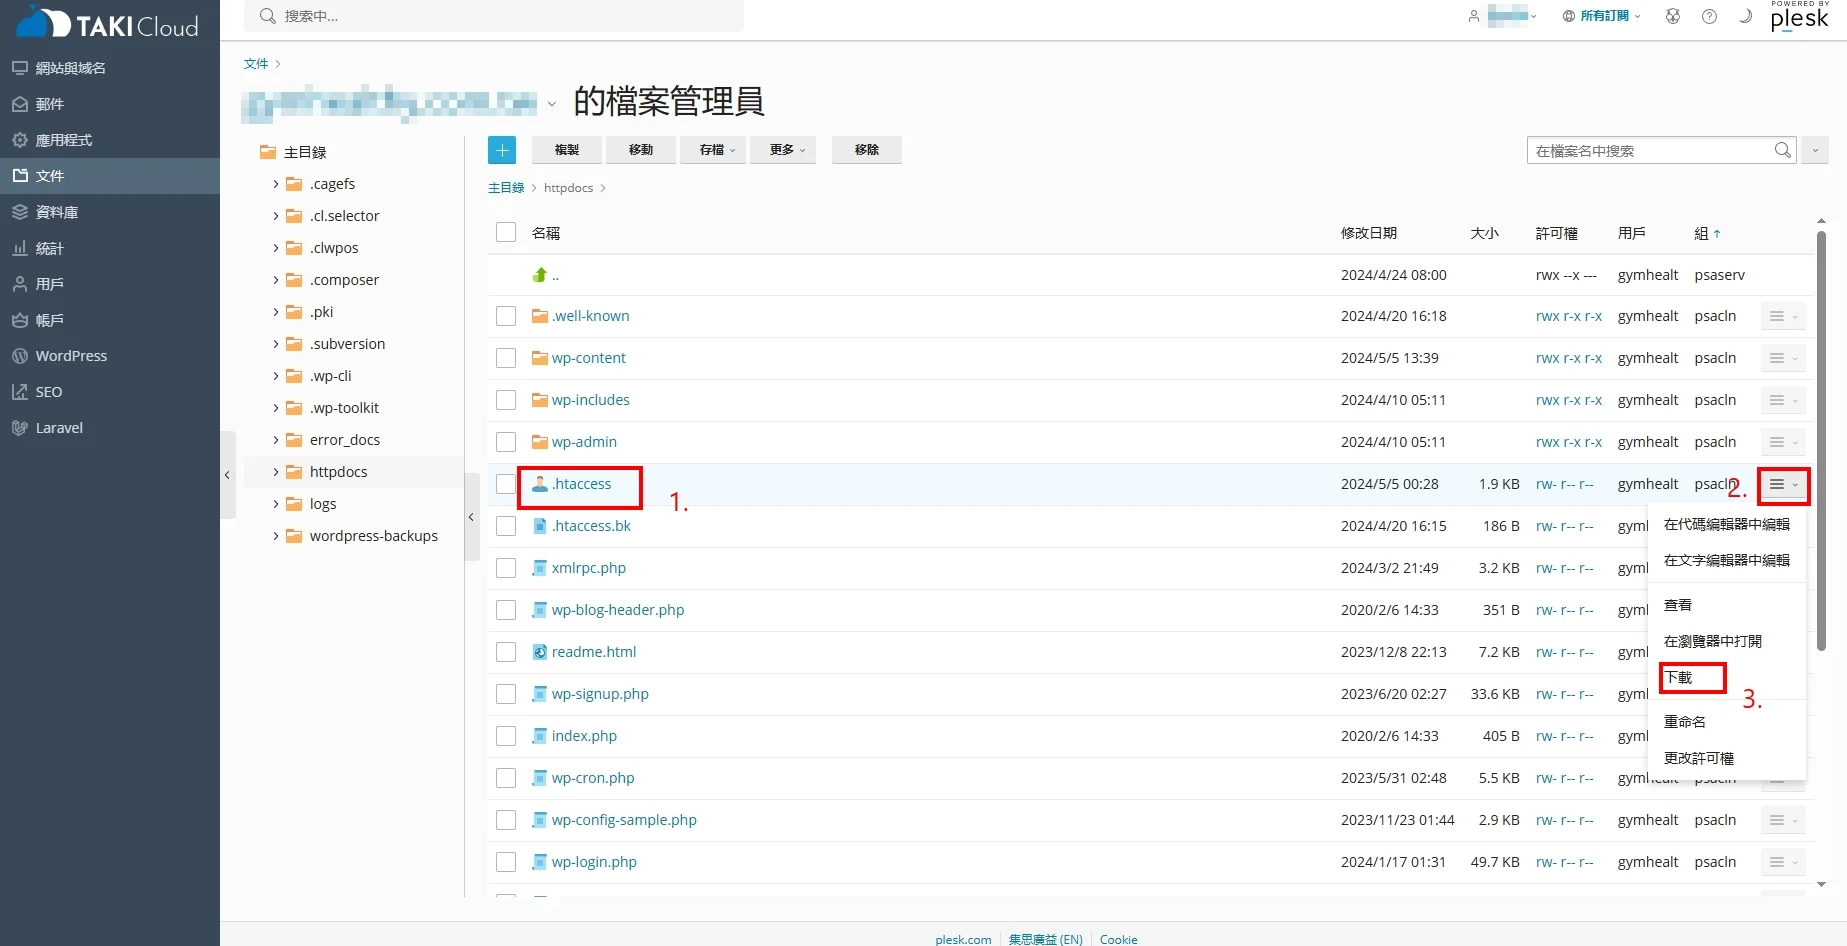Select the wp-content checkbox

506,358
